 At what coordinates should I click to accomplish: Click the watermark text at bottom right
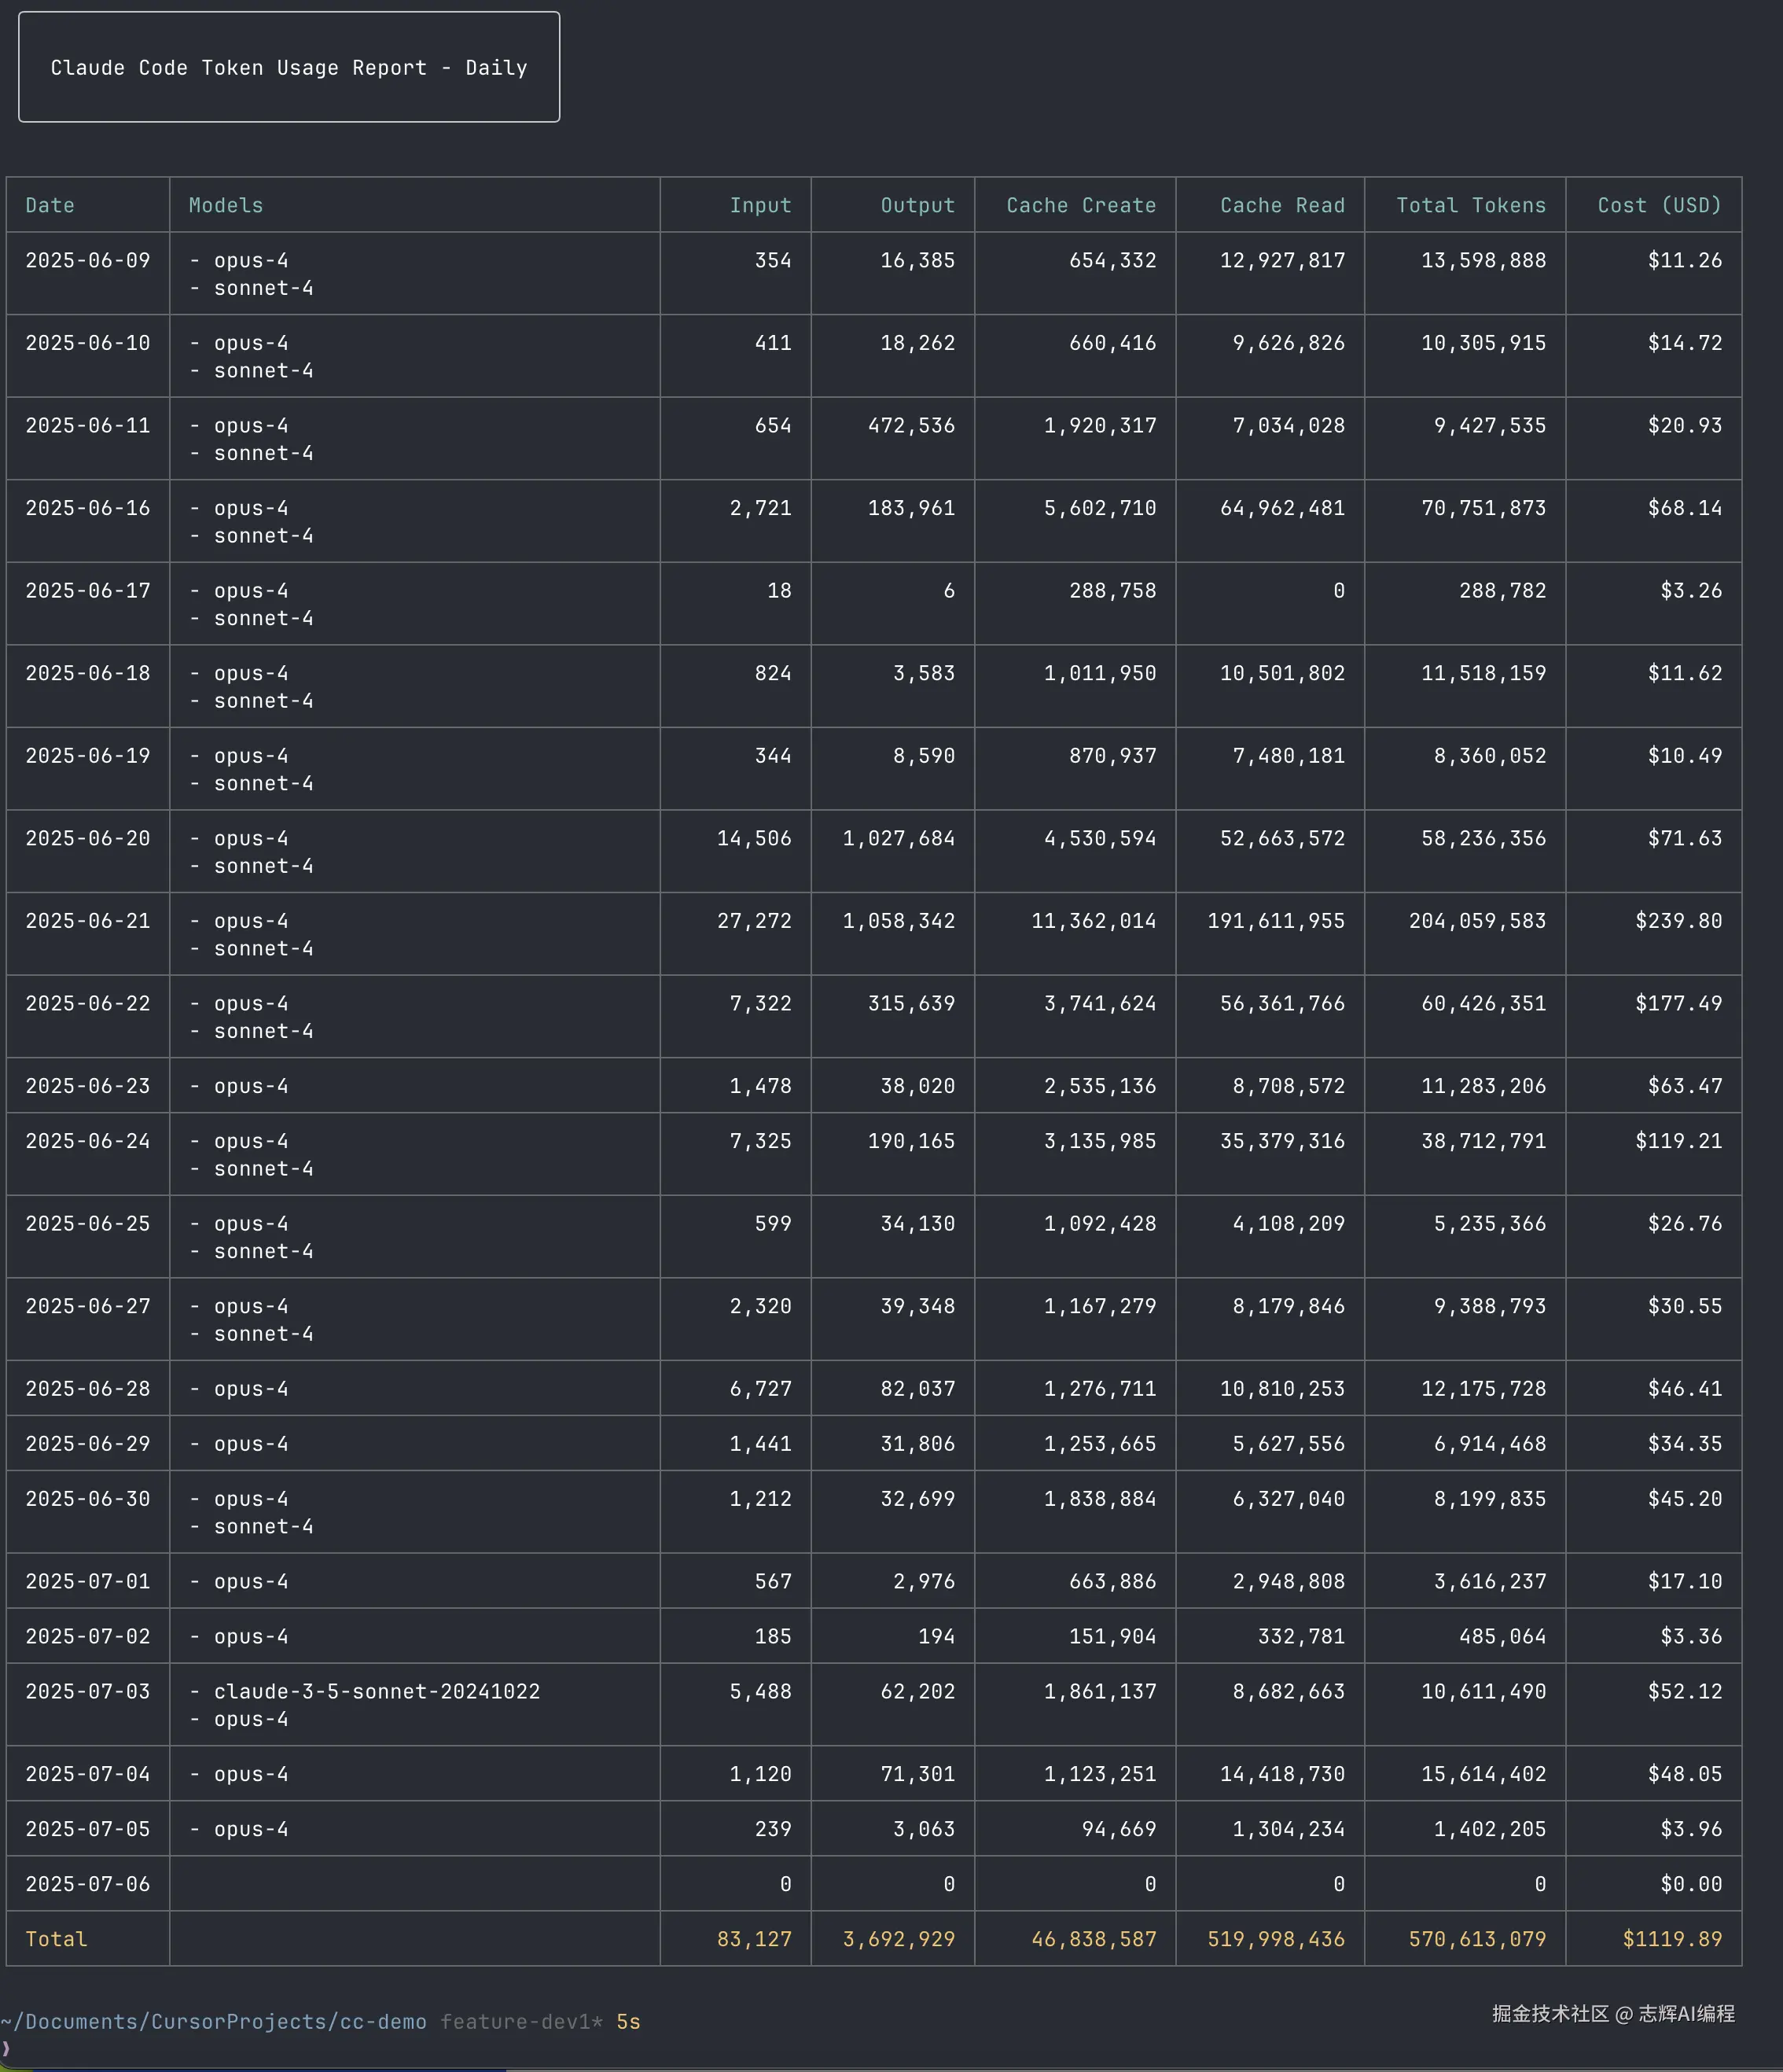tap(1613, 2014)
